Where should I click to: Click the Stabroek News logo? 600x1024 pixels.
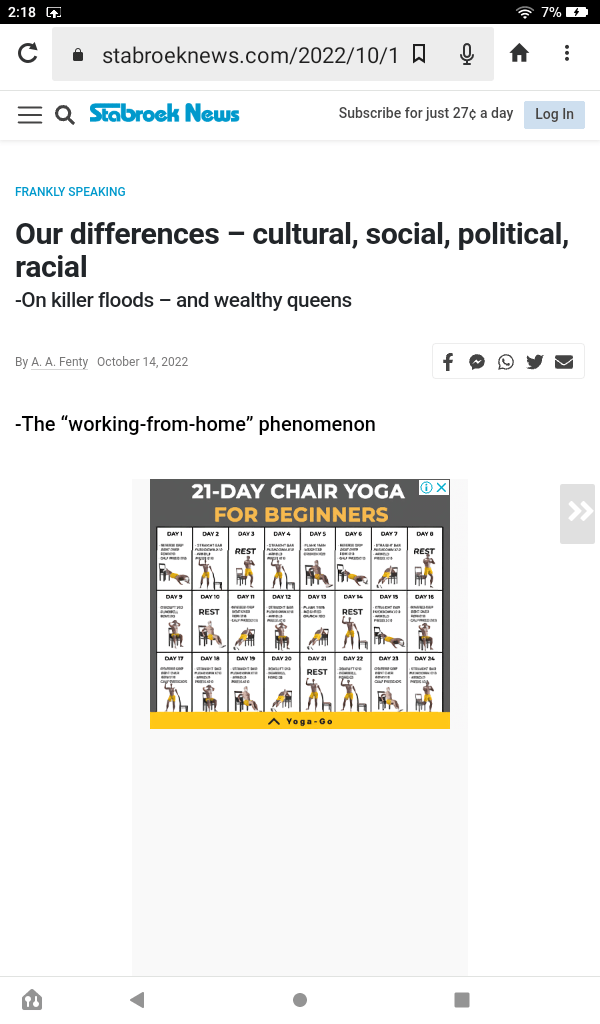pos(164,113)
